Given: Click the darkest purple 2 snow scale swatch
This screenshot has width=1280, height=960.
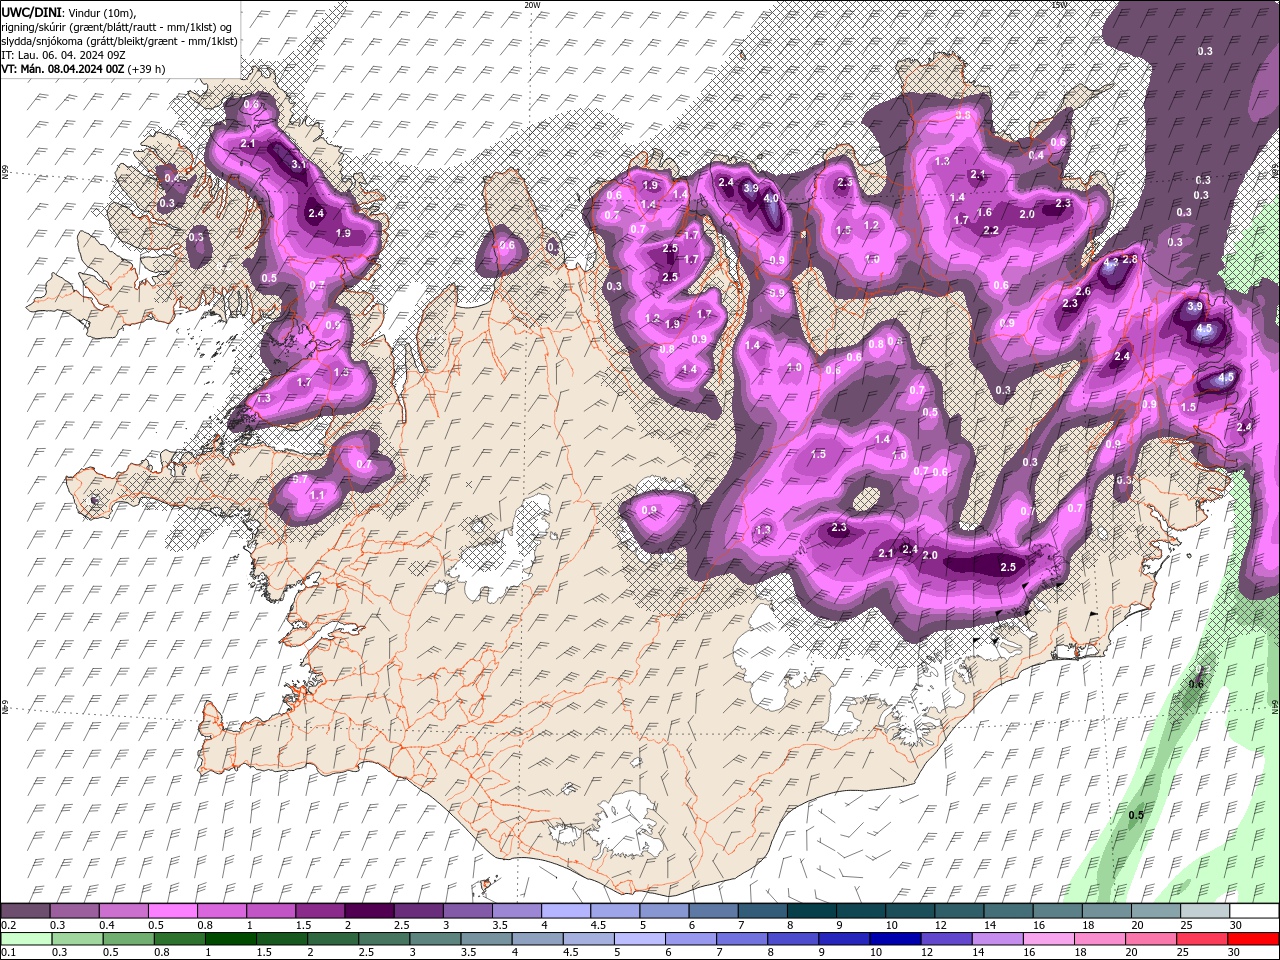Looking at the screenshot, I should pos(369,911).
